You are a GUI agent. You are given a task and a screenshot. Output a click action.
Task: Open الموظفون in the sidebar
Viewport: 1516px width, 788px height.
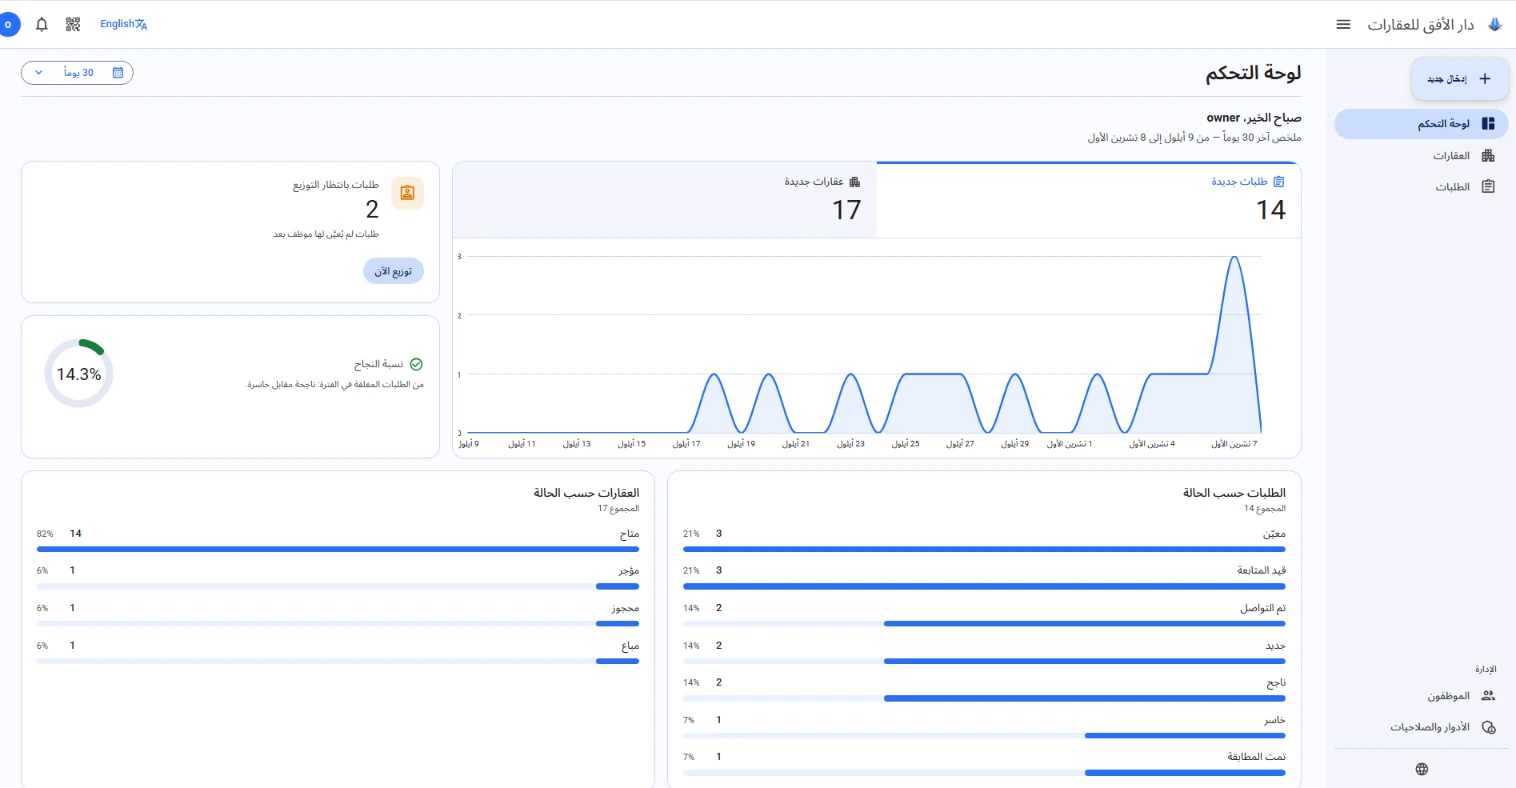(x=1421, y=696)
